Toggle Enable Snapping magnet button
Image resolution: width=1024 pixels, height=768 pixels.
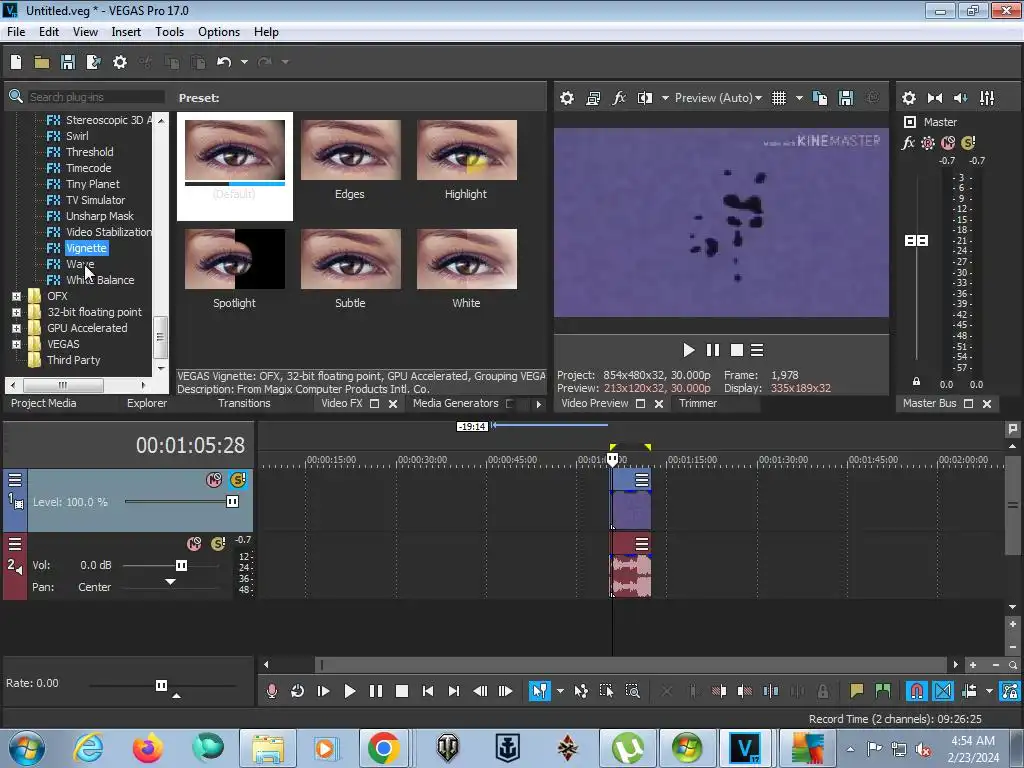pos(917,691)
